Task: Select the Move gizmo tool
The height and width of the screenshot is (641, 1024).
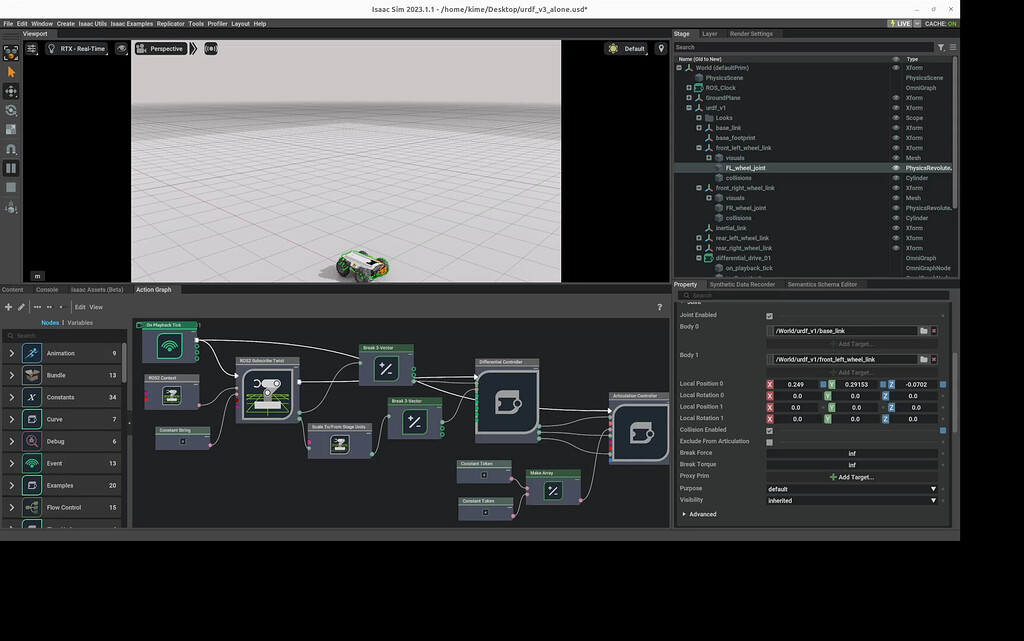Action: 12,91
